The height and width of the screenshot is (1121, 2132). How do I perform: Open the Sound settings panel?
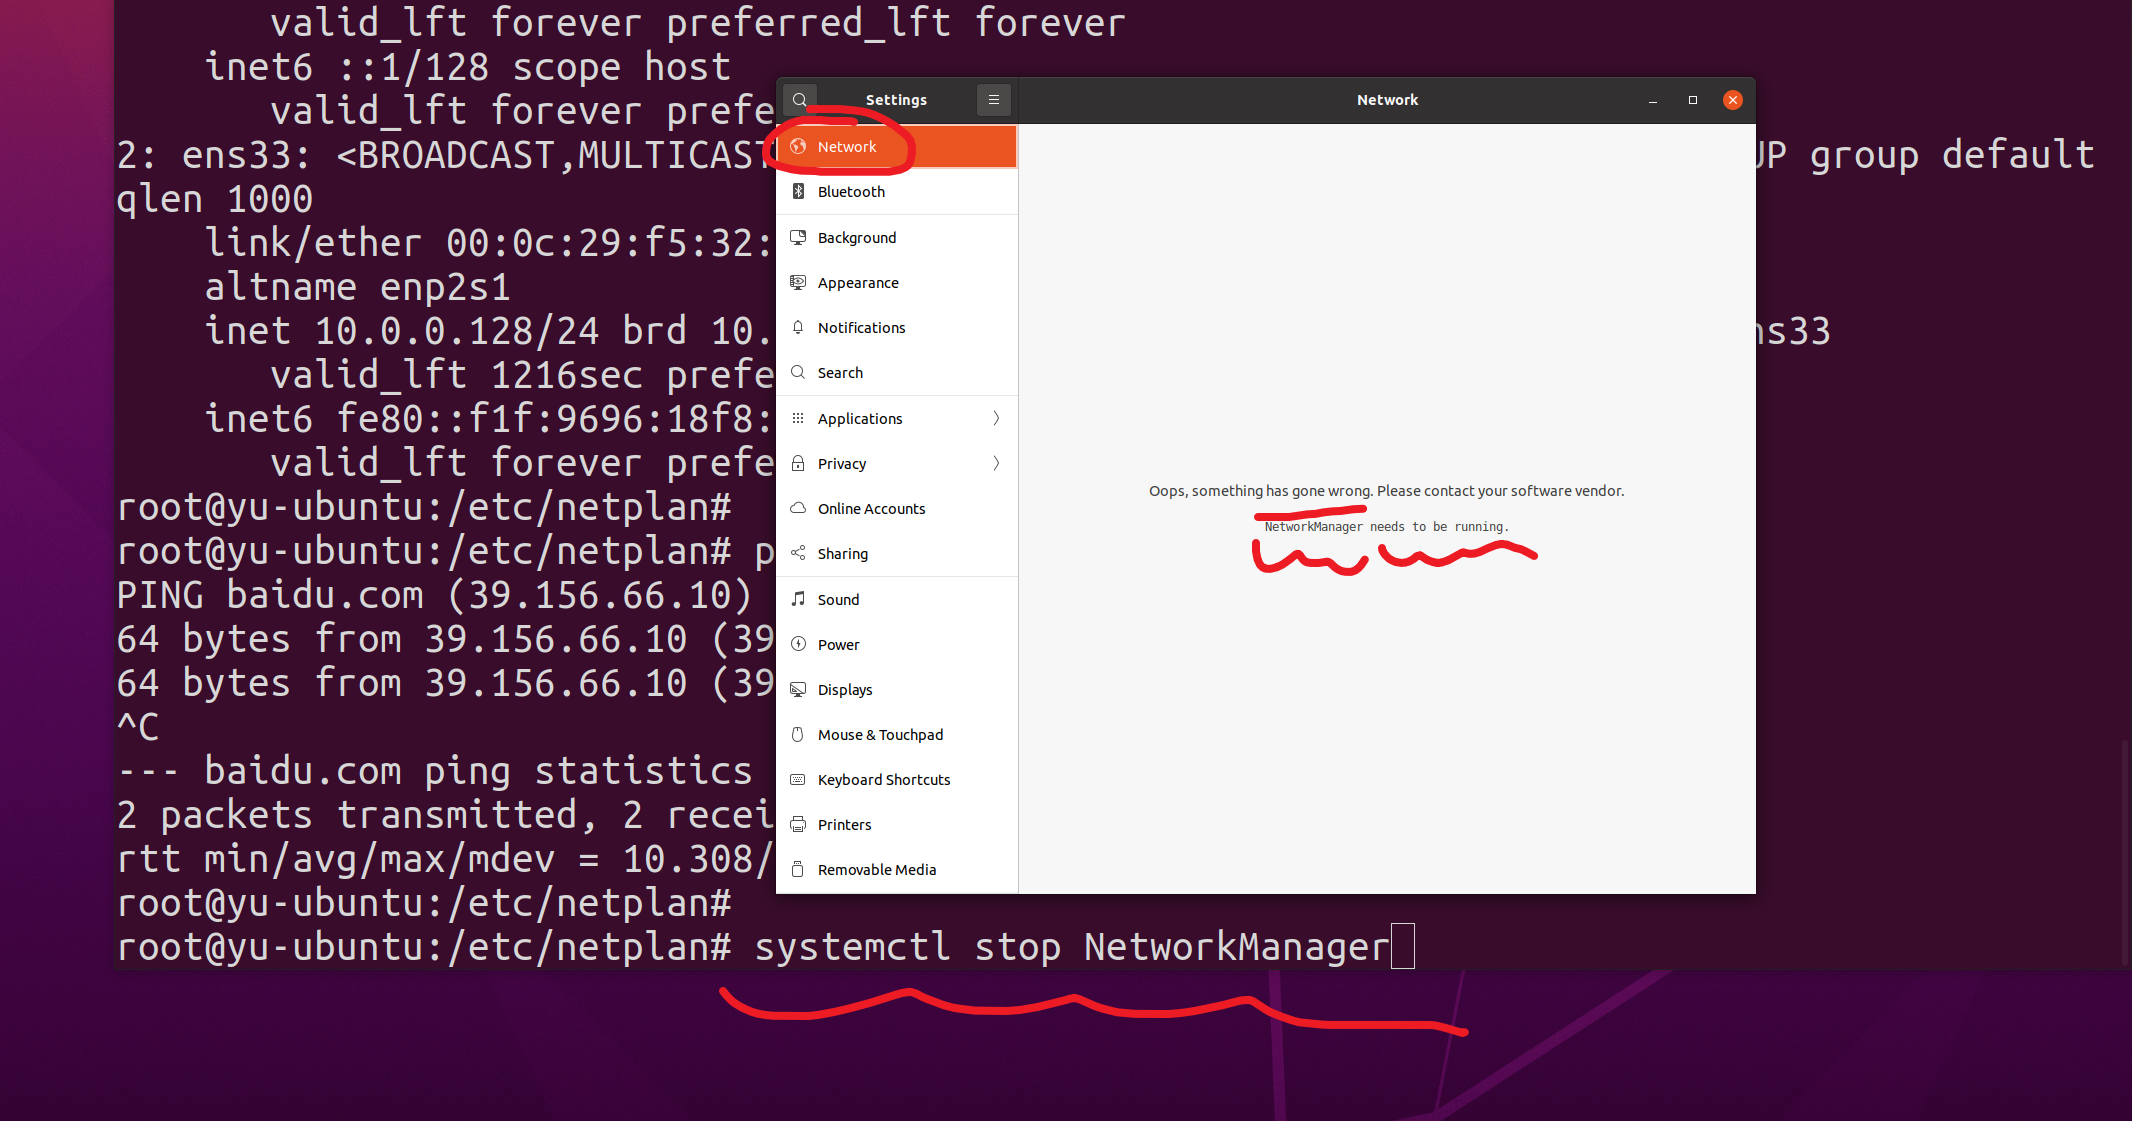tap(897, 600)
